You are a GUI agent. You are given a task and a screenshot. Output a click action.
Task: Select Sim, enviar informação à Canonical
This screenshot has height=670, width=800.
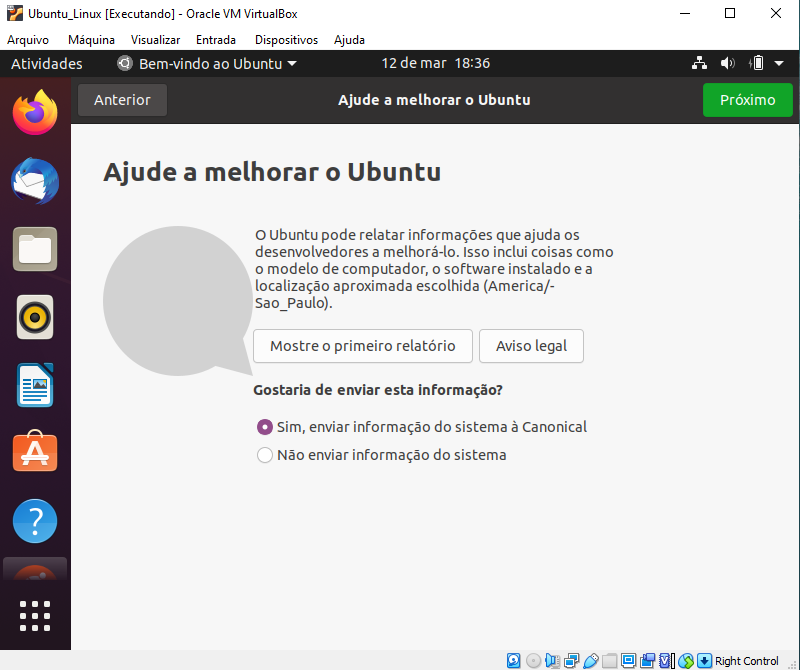421,427
